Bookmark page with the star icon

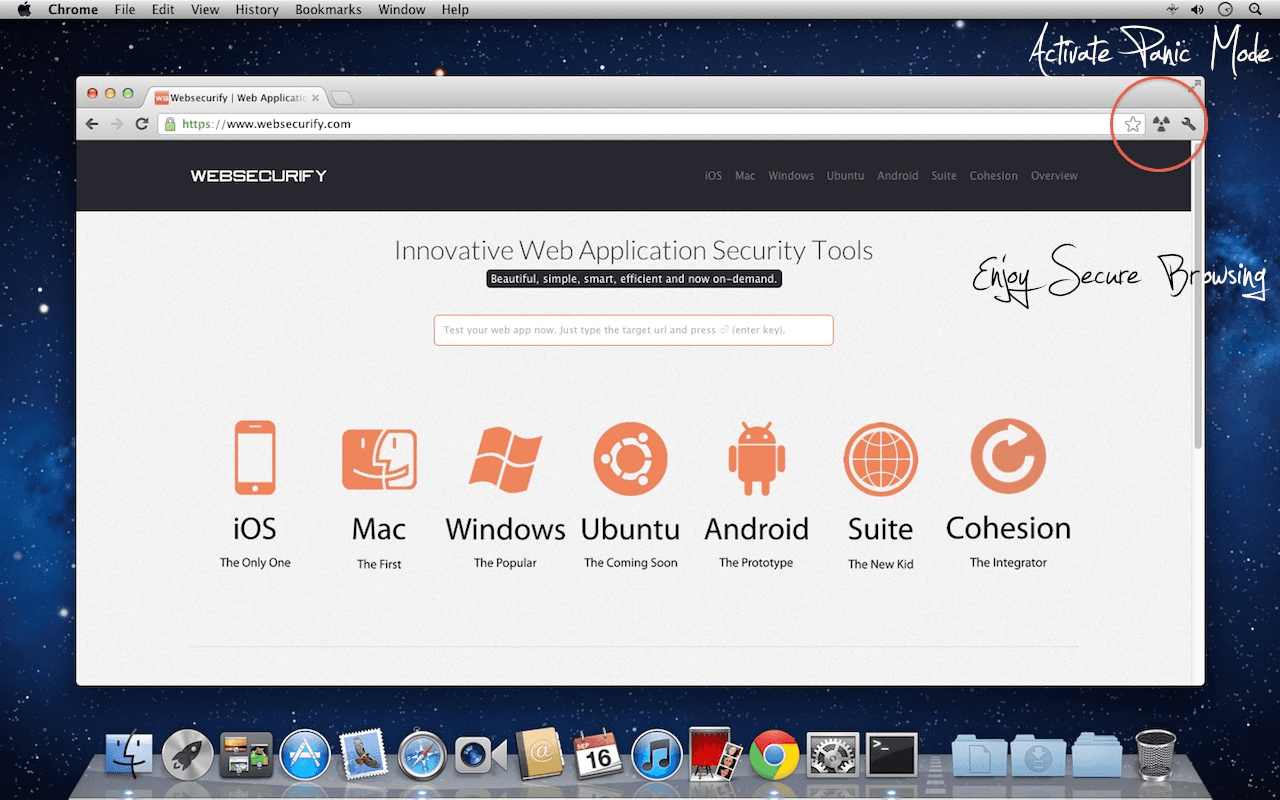pos(1132,124)
